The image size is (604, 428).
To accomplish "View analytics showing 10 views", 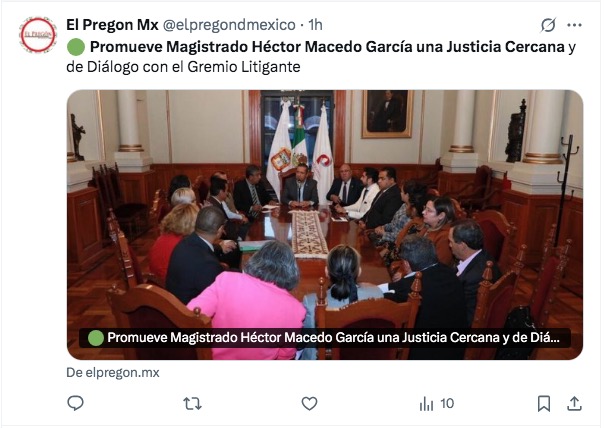I will pyautogui.click(x=437, y=404).
